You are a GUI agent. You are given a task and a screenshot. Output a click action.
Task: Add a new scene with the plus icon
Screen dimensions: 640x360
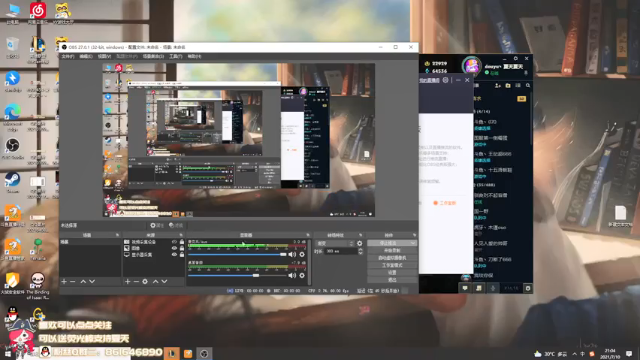tap(64, 282)
